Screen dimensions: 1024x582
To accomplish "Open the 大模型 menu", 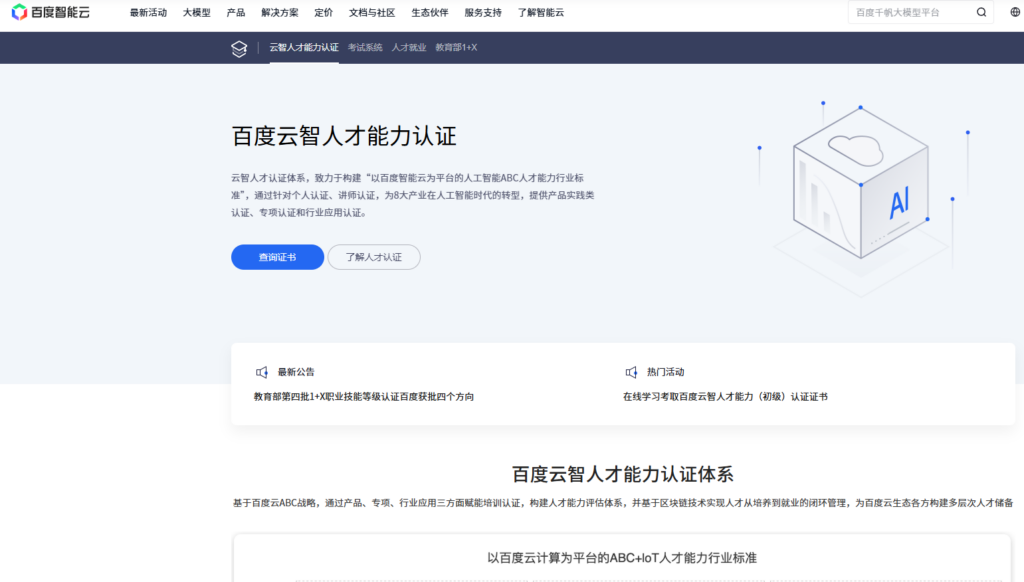I will [x=196, y=13].
